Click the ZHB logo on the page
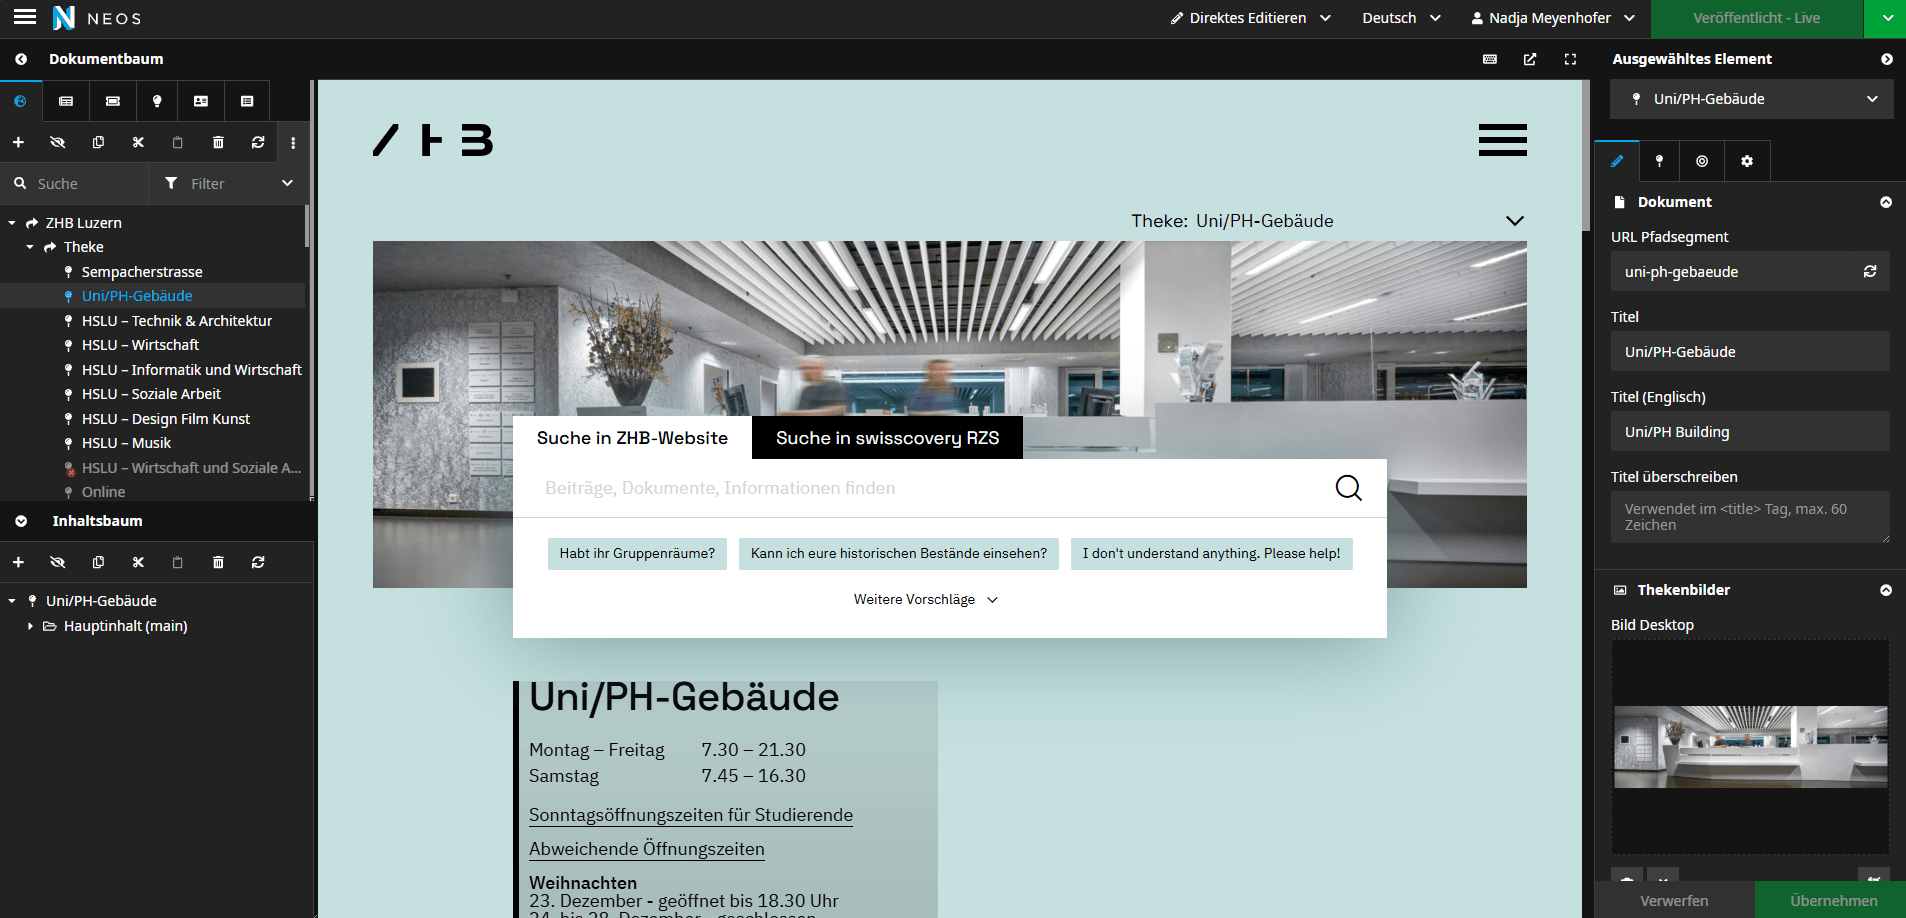Screen dimensions: 1906x918 pyautogui.click(x=433, y=140)
